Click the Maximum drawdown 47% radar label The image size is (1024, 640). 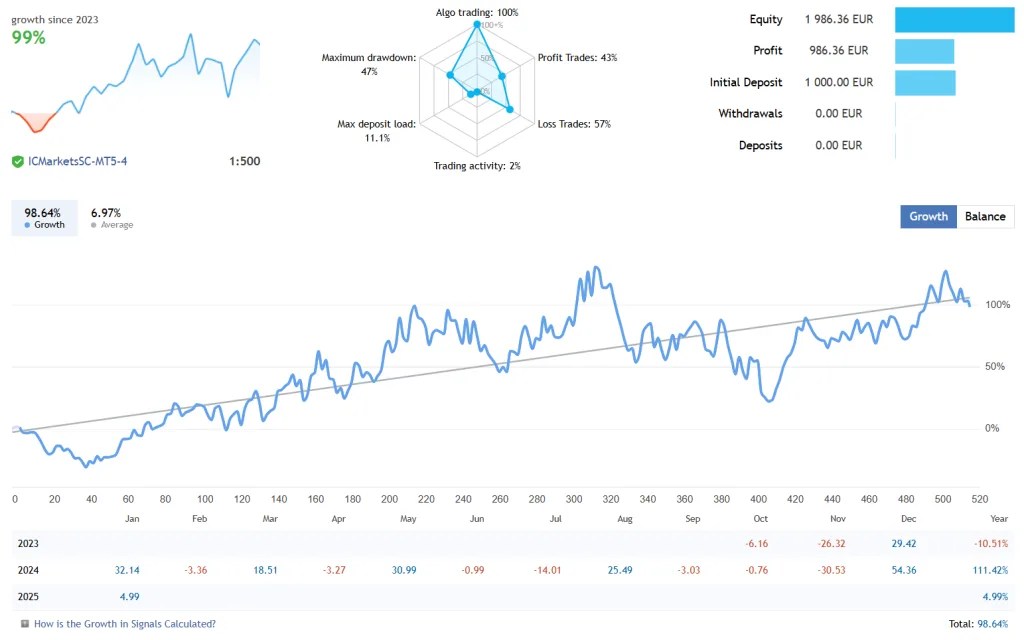369,64
